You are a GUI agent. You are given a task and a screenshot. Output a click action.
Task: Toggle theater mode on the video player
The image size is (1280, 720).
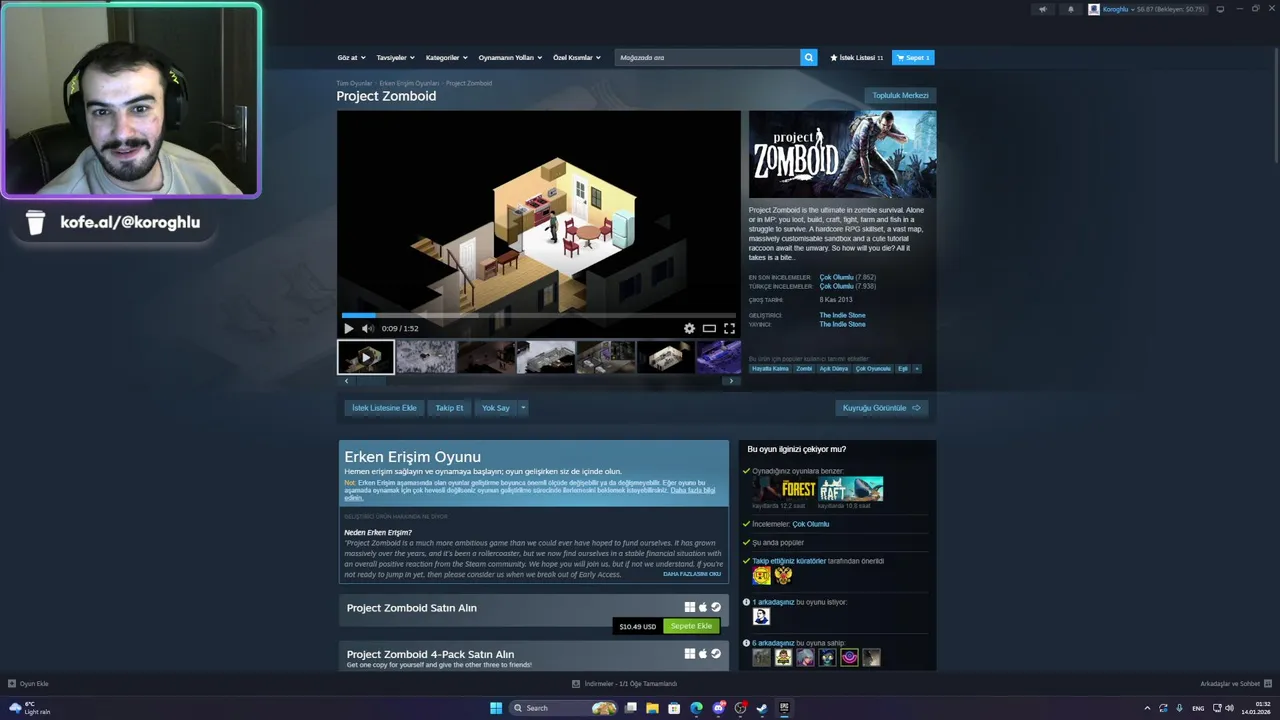709,328
